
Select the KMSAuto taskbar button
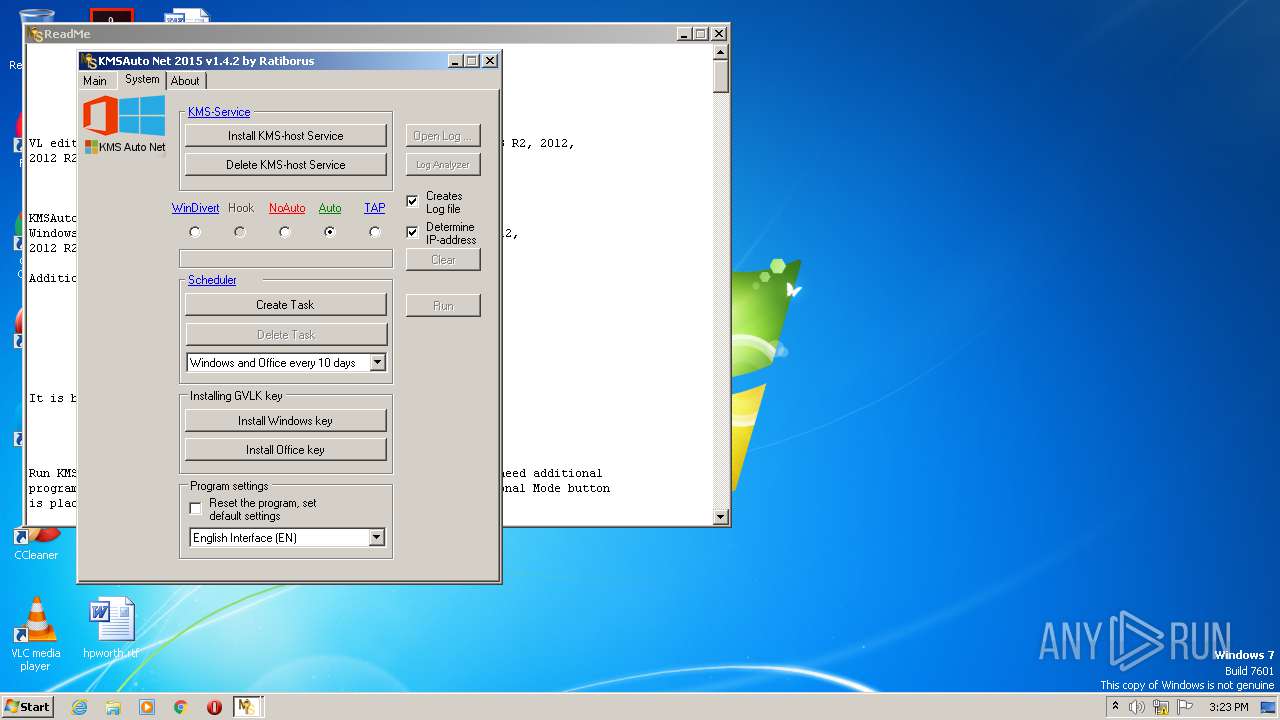(x=247, y=707)
